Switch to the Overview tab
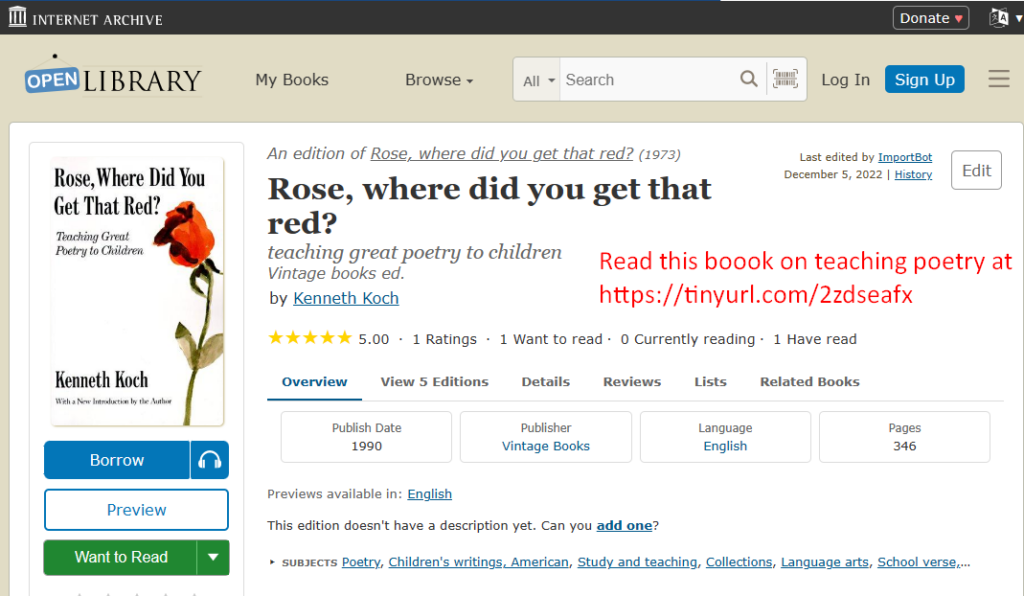Screen dimensions: 1024x596 [314, 382]
